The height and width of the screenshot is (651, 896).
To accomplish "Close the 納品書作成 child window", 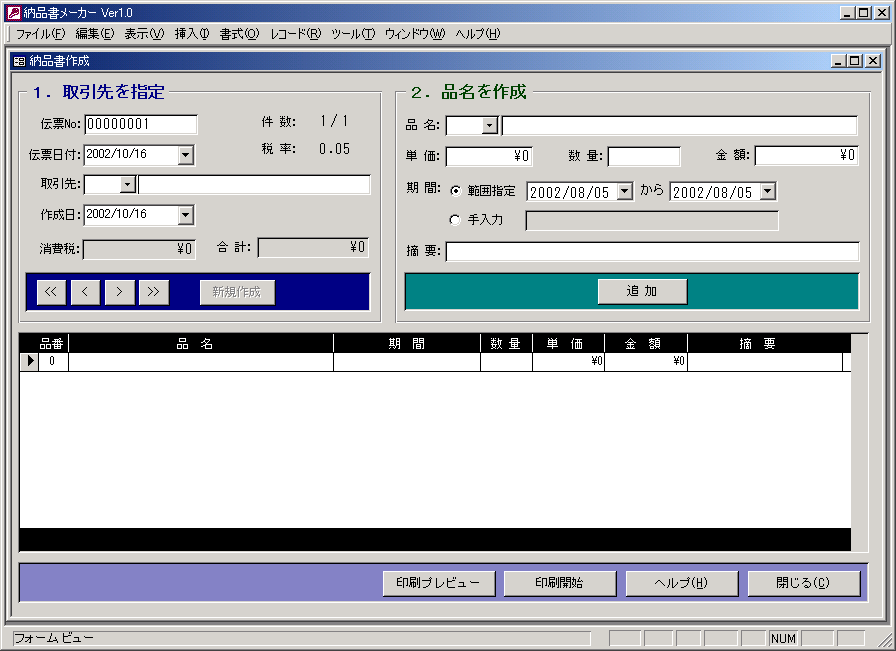I will [873, 61].
